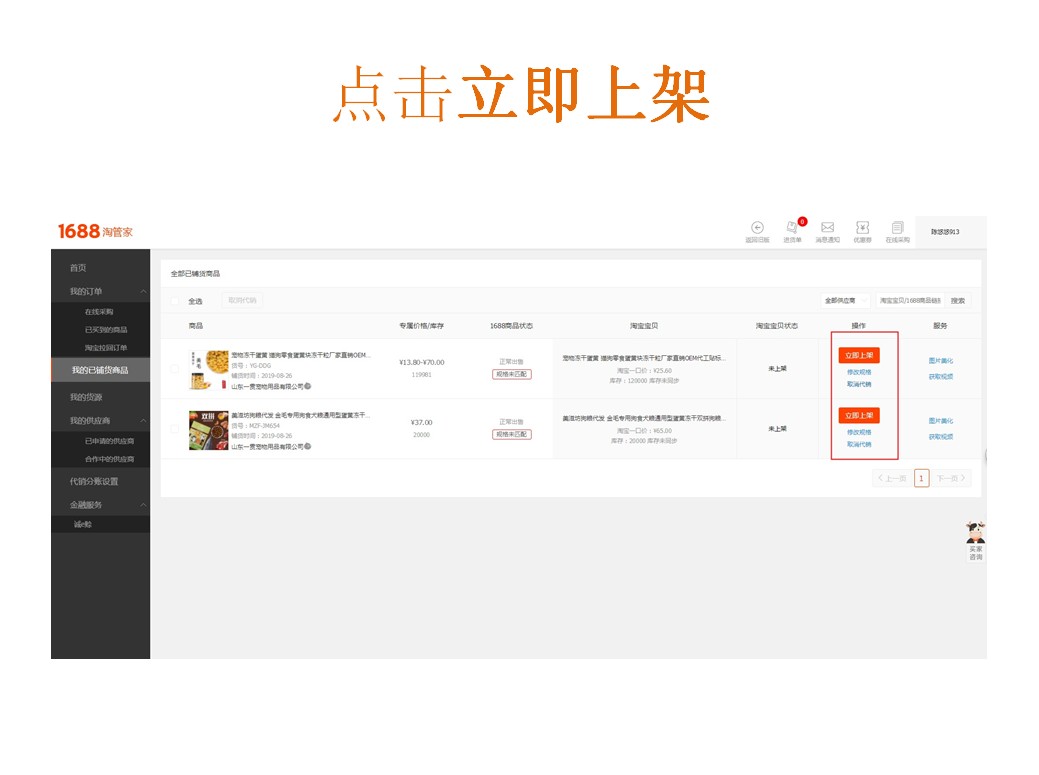This screenshot has width=1039, height=775.
Task: Click the 修改规格 link in row one
Action: 861,372
